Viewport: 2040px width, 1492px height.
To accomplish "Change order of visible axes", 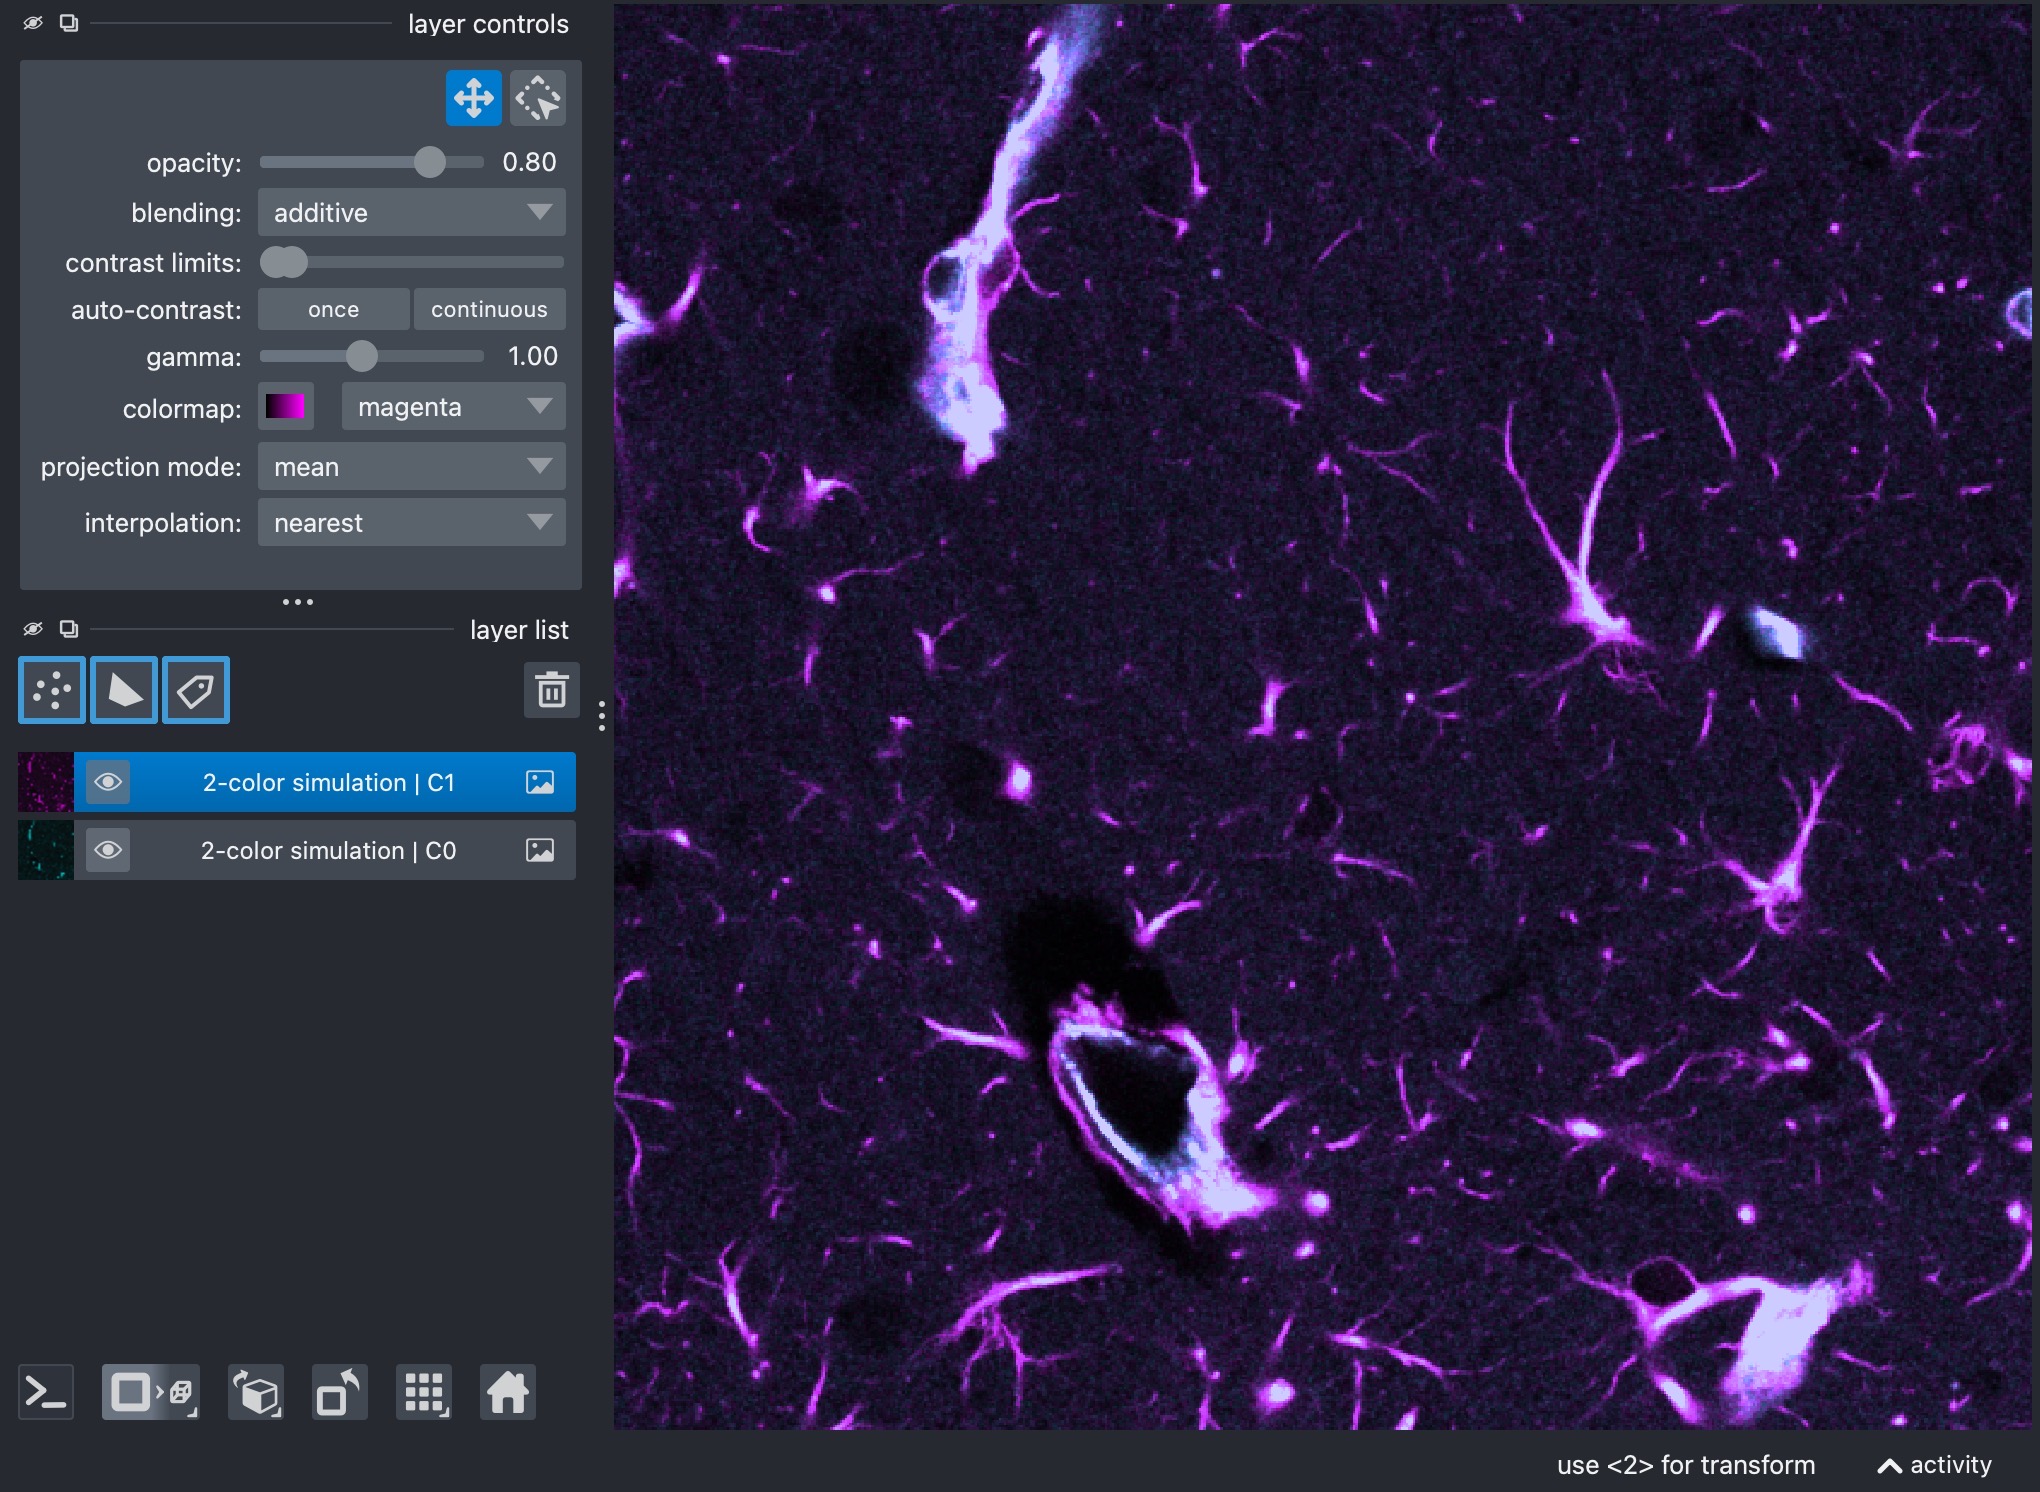I will (256, 1392).
